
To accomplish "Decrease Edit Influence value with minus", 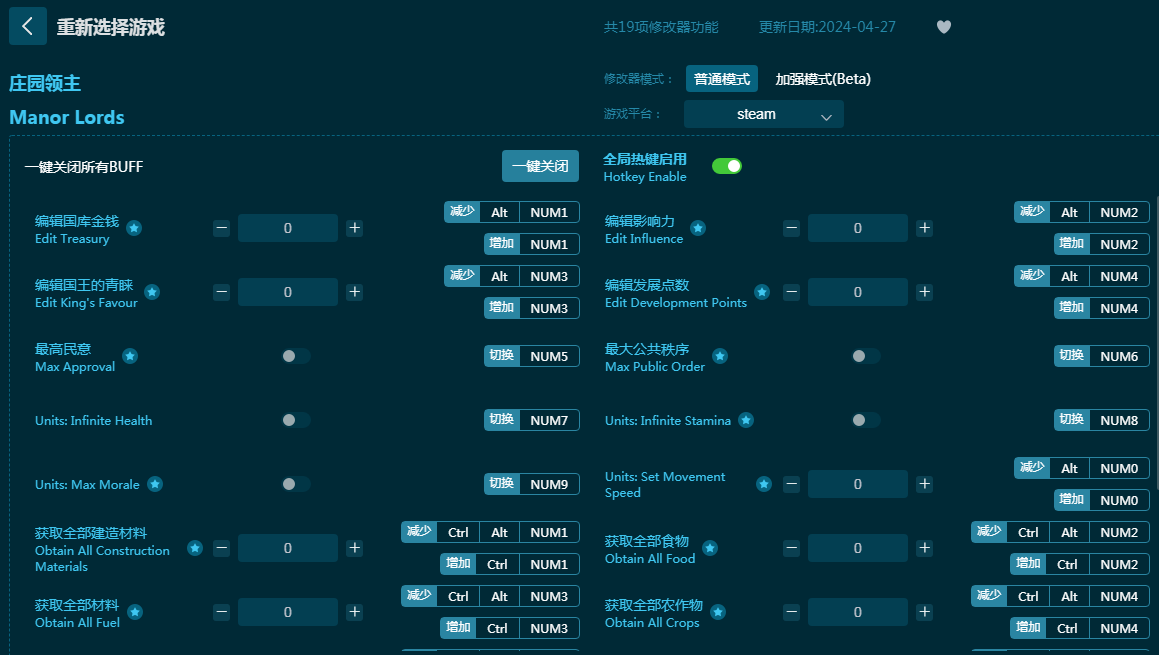I will (792, 228).
